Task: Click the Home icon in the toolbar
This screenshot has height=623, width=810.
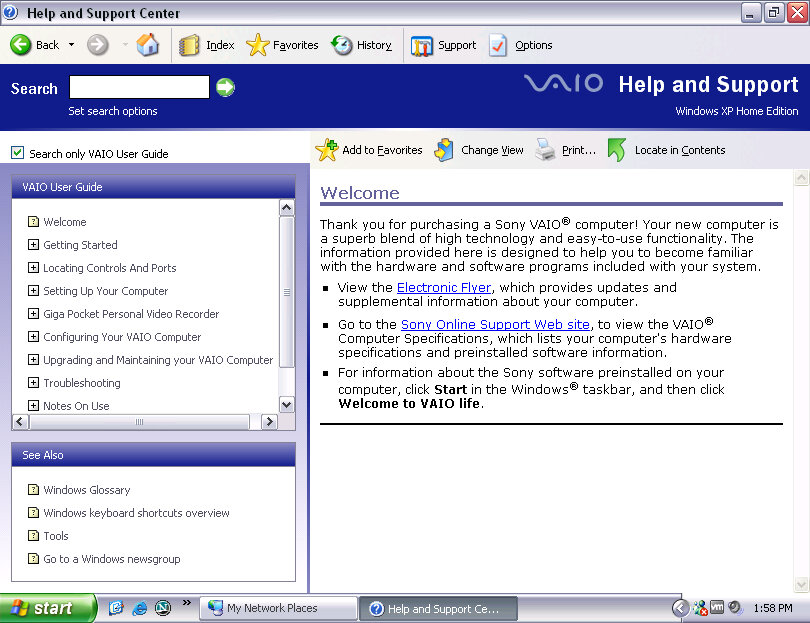Action: [x=148, y=45]
